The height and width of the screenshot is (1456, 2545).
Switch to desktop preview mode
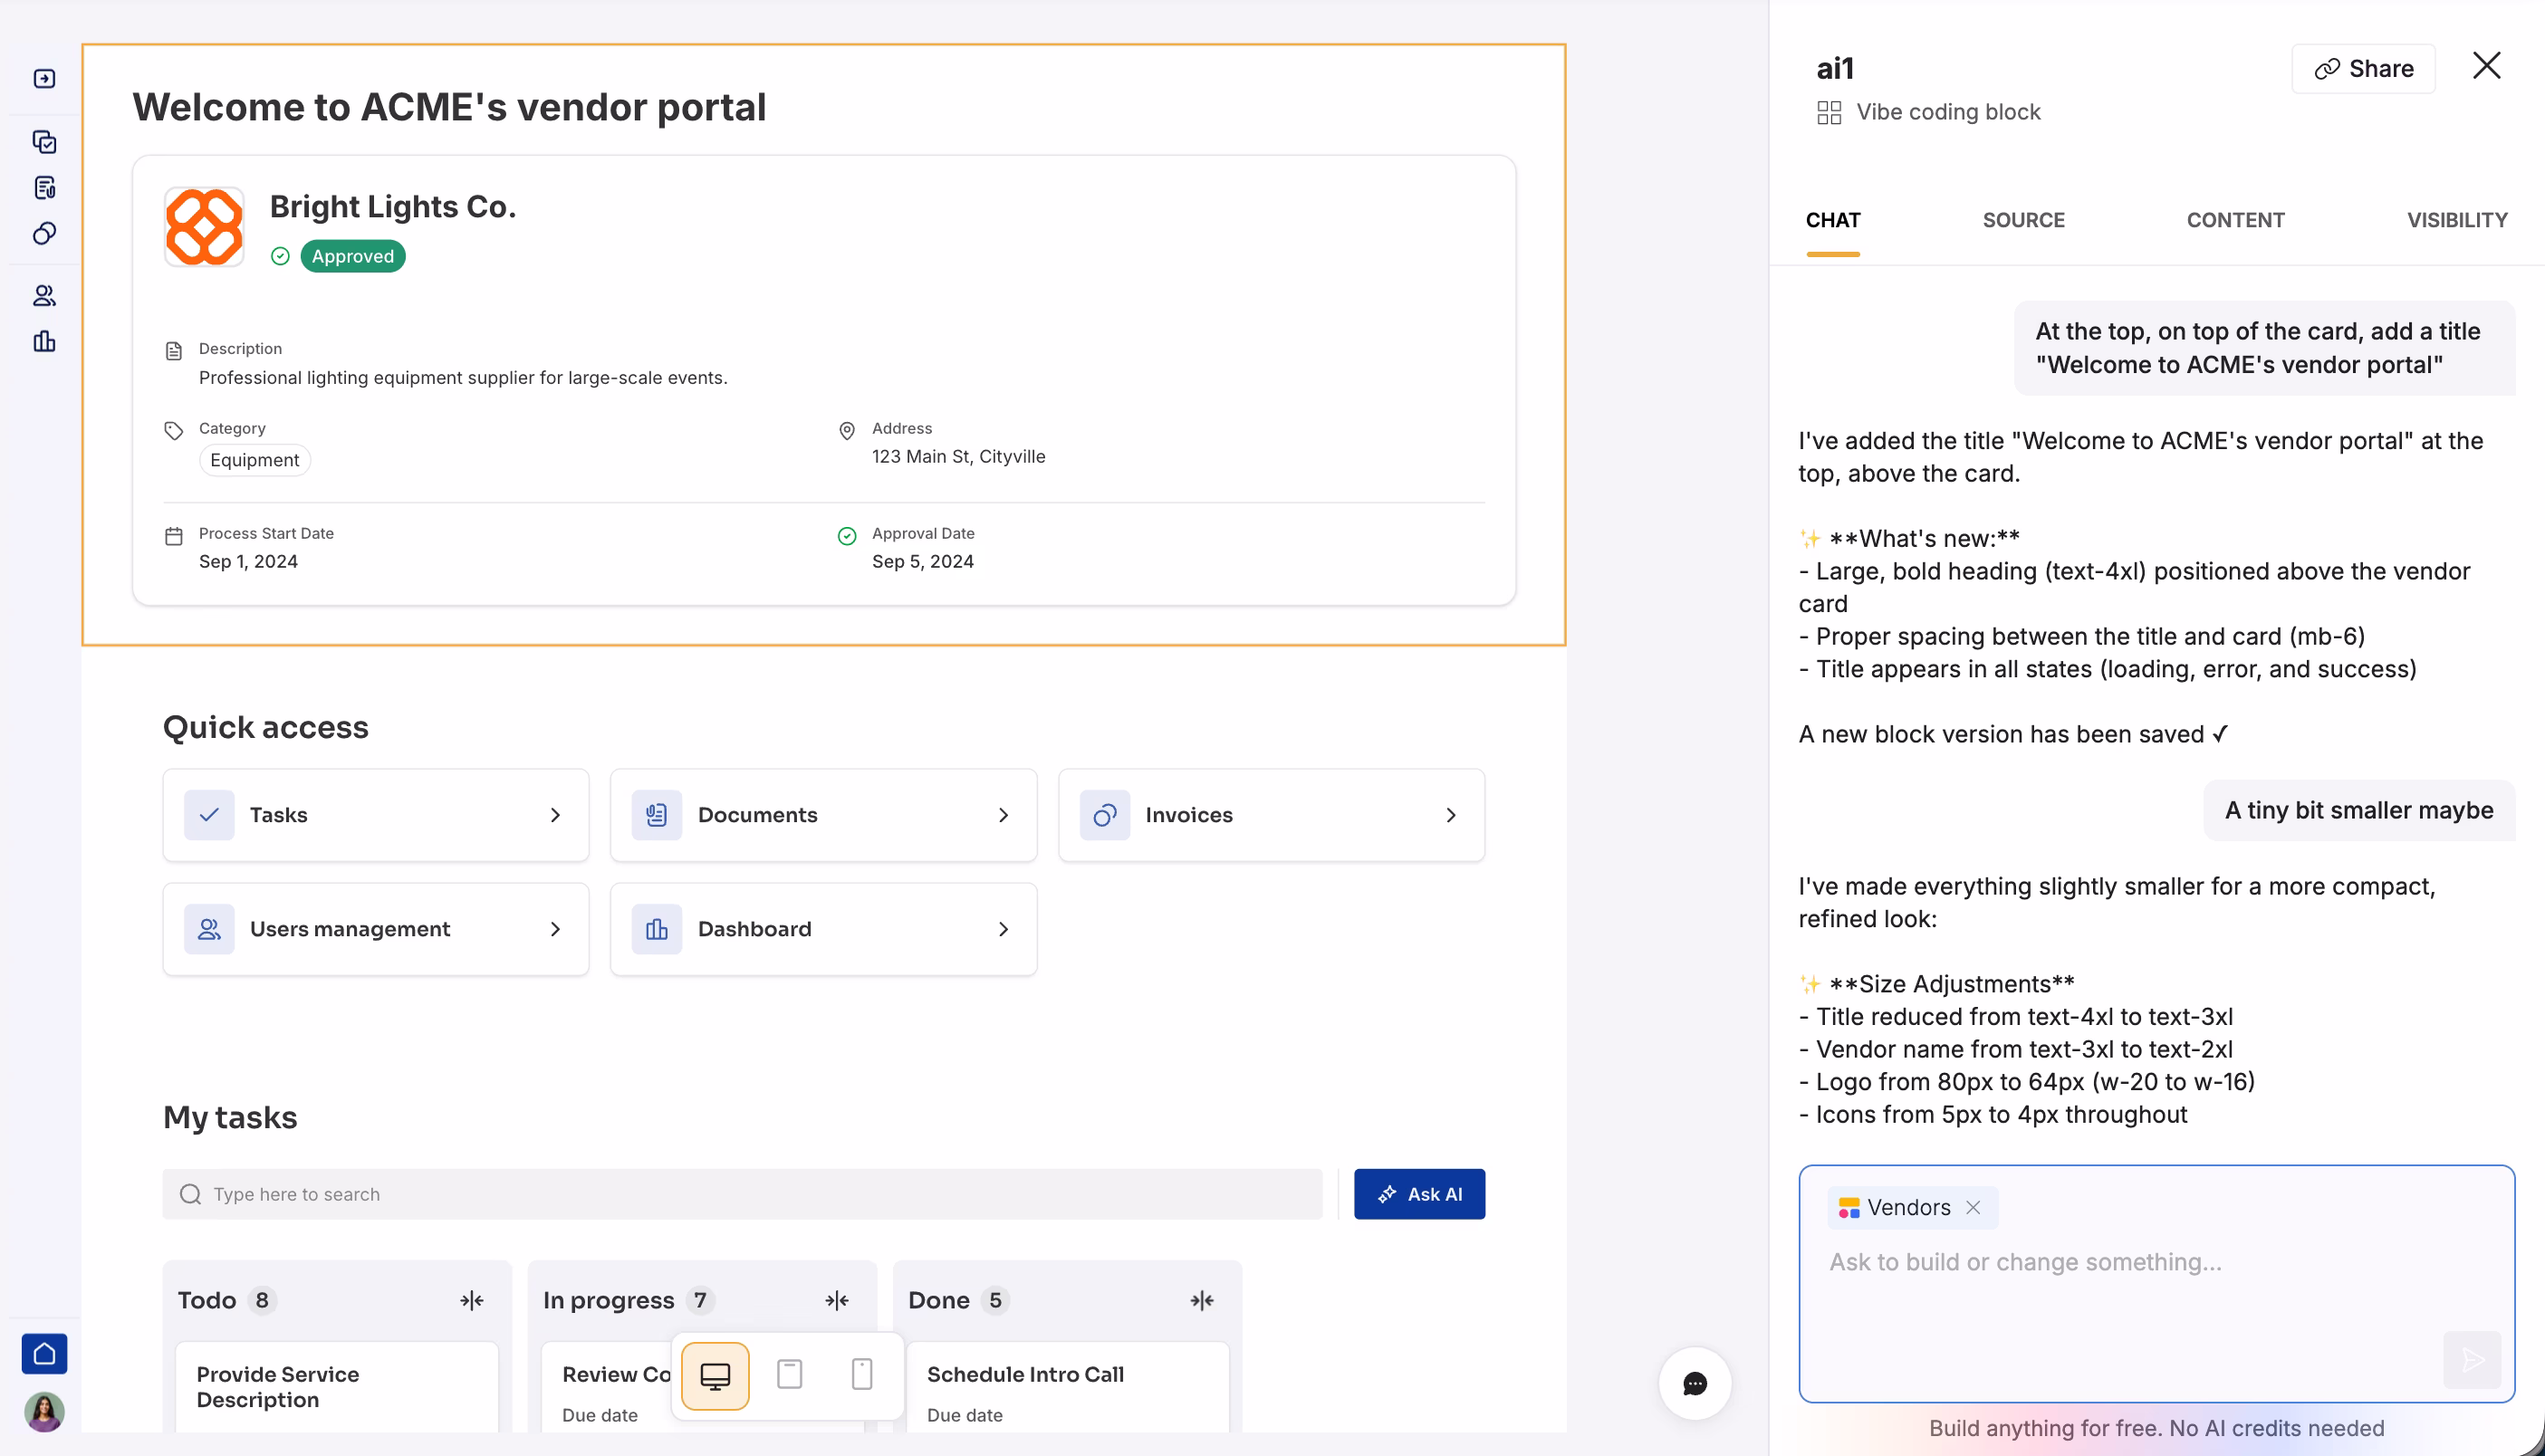pos(715,1376)
